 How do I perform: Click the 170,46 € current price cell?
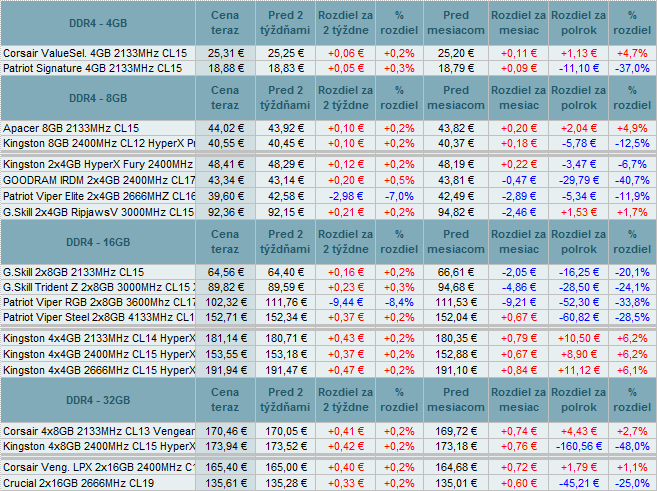coord(225,431)
